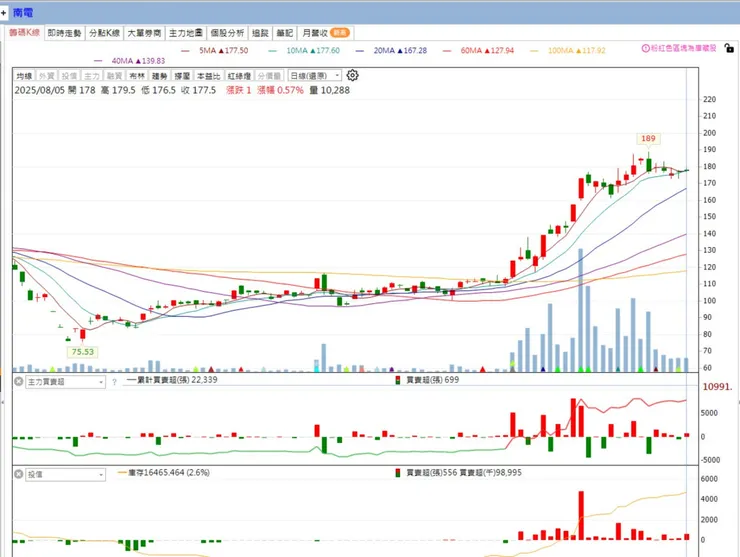
Task: Open the 日線(還原) period dropdown
Action: click(314, 76)
